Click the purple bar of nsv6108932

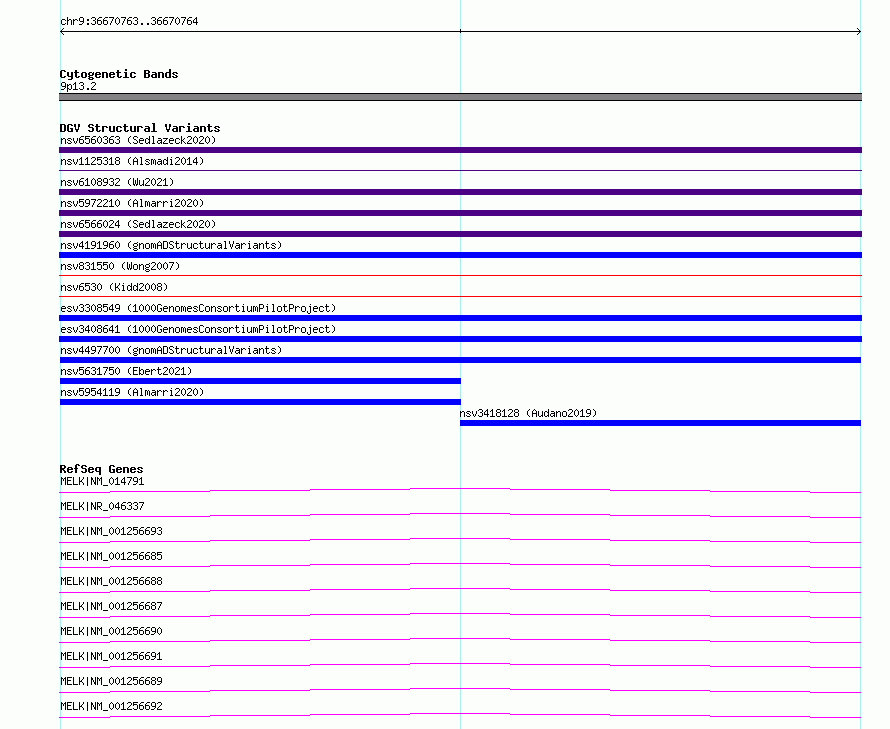tap(460, 192)
